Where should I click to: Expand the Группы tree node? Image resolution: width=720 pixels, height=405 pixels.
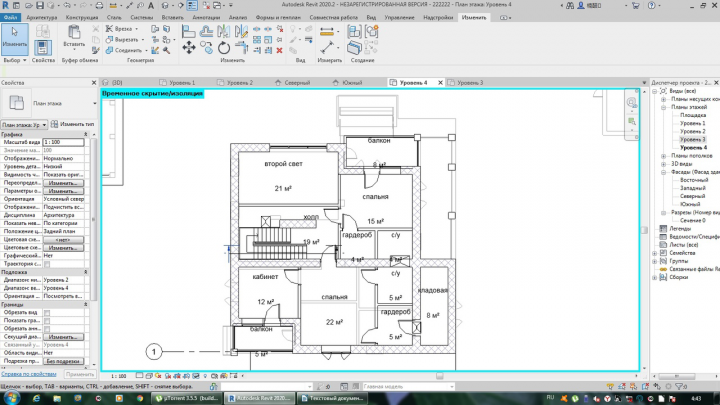[x=655, y=261]
